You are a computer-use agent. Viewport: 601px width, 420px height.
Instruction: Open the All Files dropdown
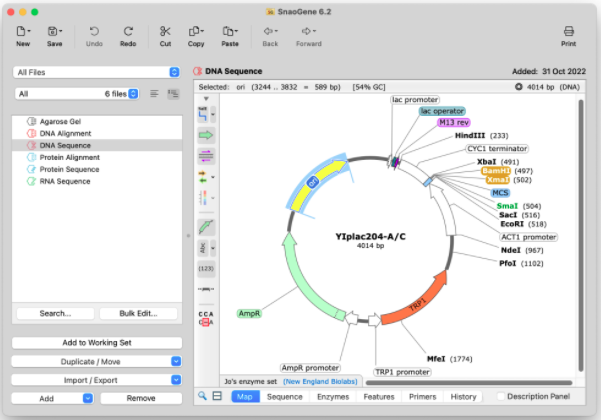pyautogui.click(x=97, y=72)
